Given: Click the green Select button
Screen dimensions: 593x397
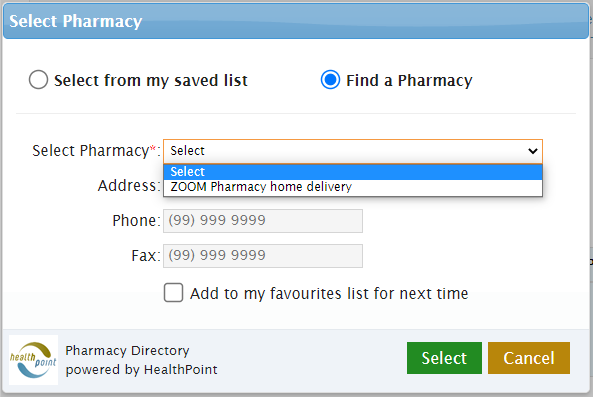Looking at the screenshot, I should tap(444, 358).
